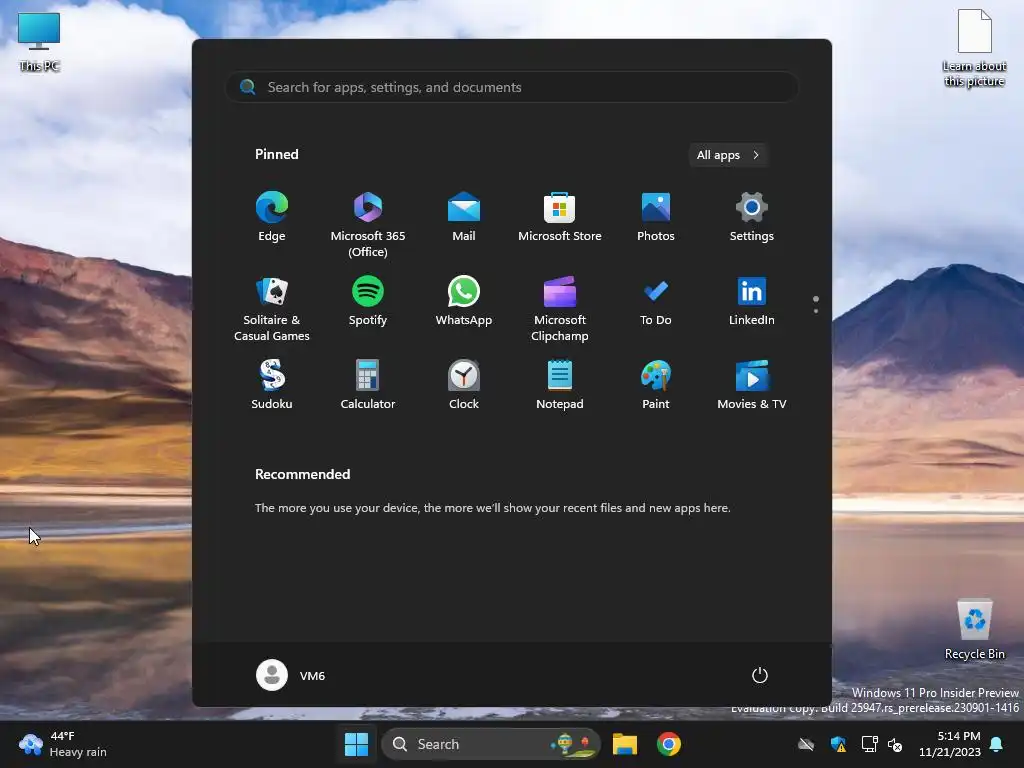1024x768 pixels.
Task: Open Calculator
Action: [368, 385]
